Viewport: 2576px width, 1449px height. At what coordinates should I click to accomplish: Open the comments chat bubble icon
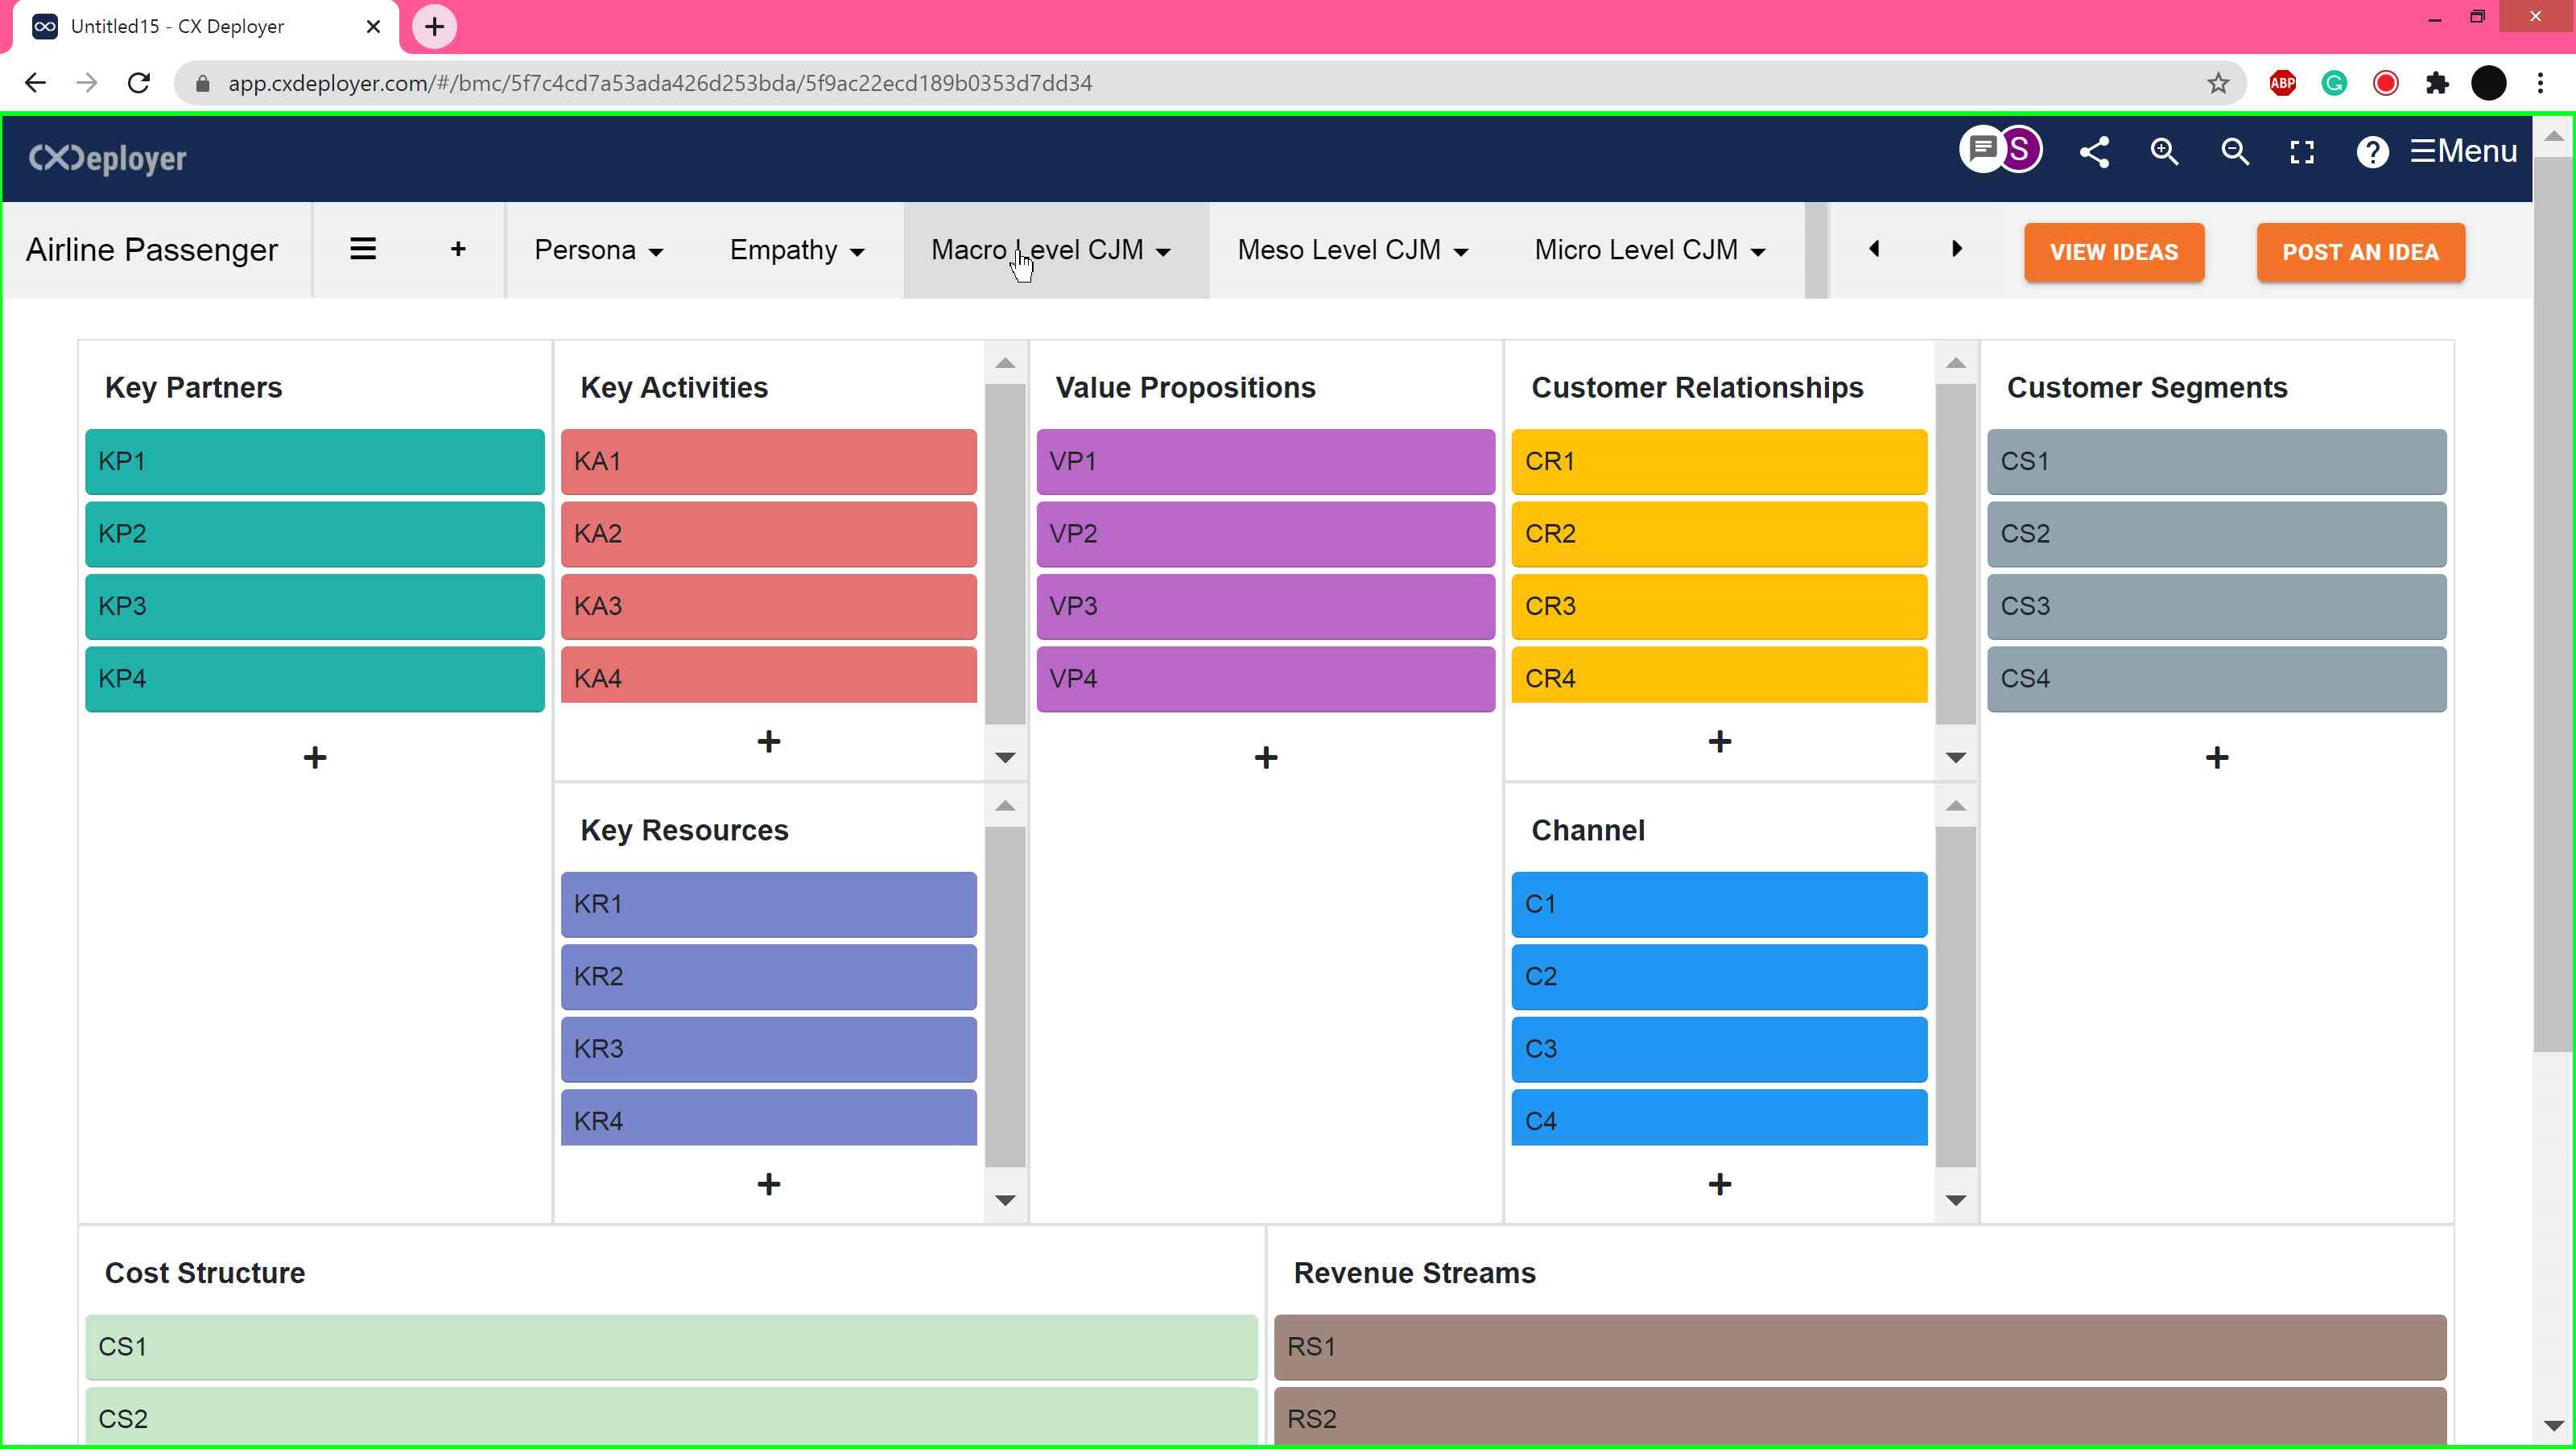[x=1981, y=150]
